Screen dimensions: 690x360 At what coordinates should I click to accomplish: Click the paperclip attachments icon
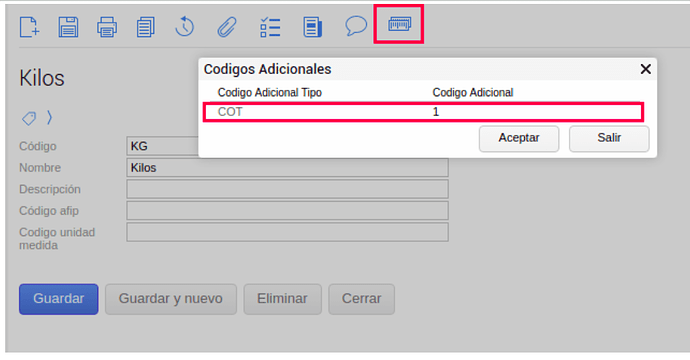(x=227, y=27)
